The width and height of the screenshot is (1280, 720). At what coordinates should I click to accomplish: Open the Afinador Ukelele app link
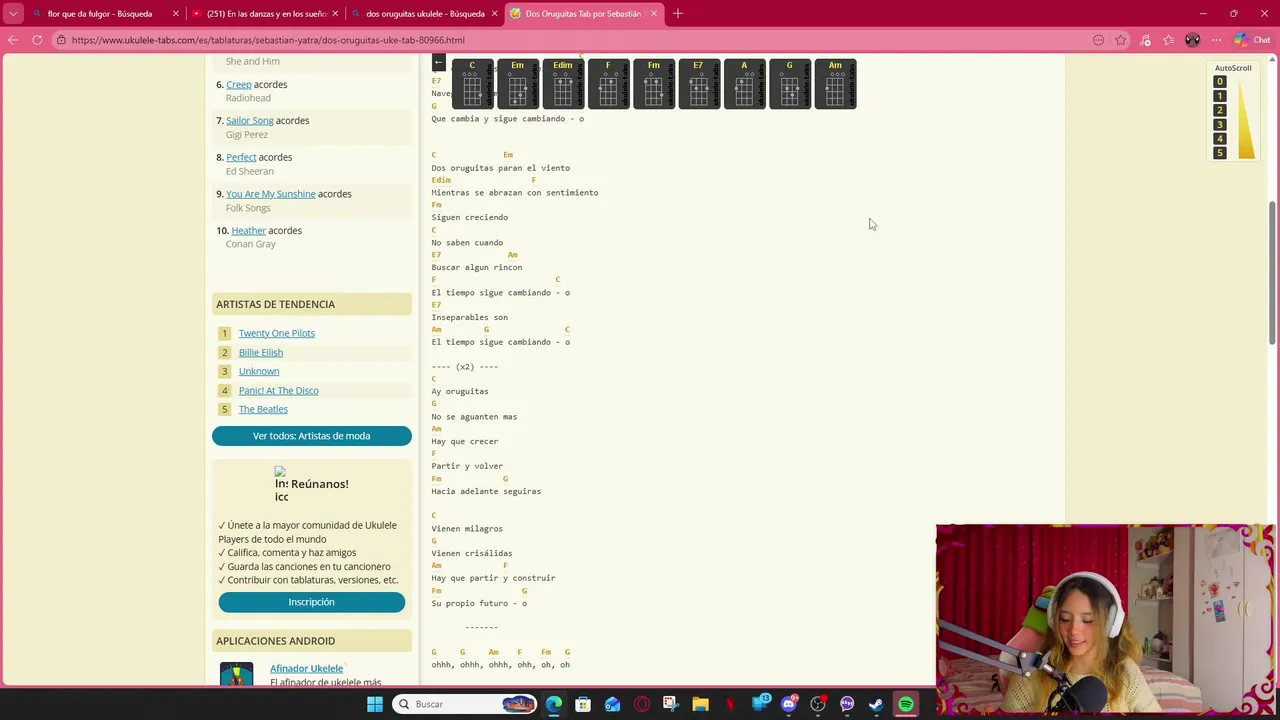[306, 668]
